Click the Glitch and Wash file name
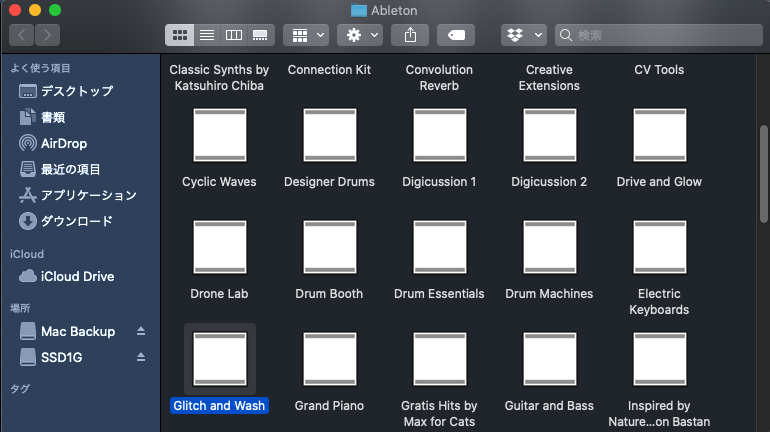This screenshot has height=432, width=770. click(219, 405)
